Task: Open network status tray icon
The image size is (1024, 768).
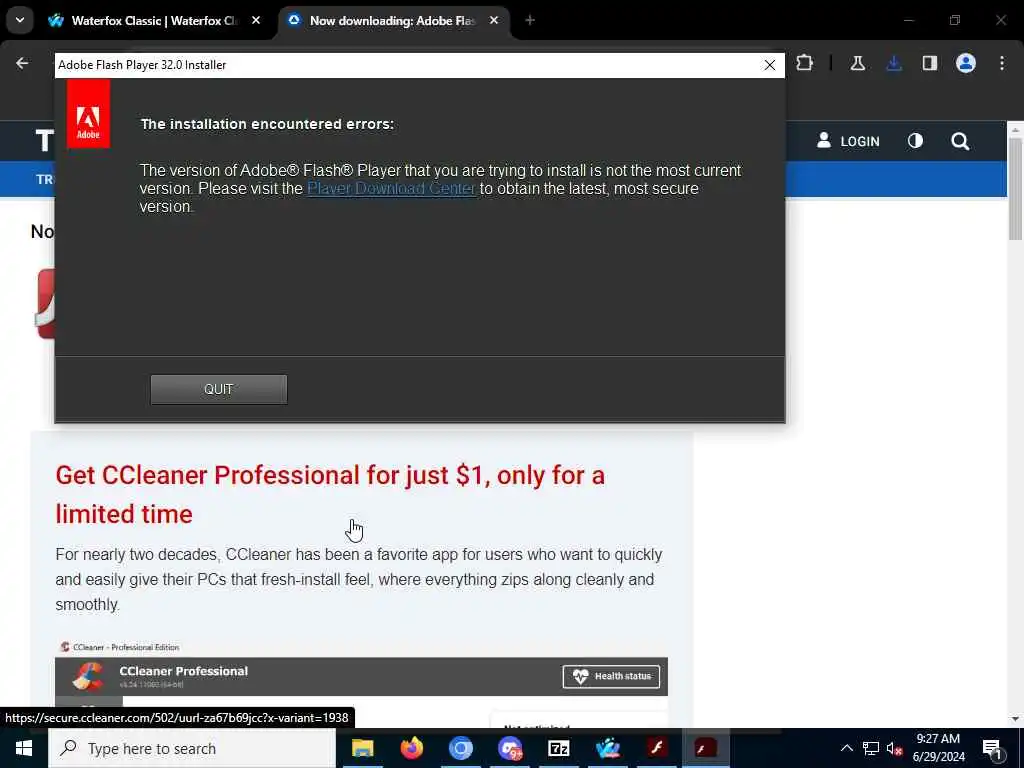Action: click(871, 748)
